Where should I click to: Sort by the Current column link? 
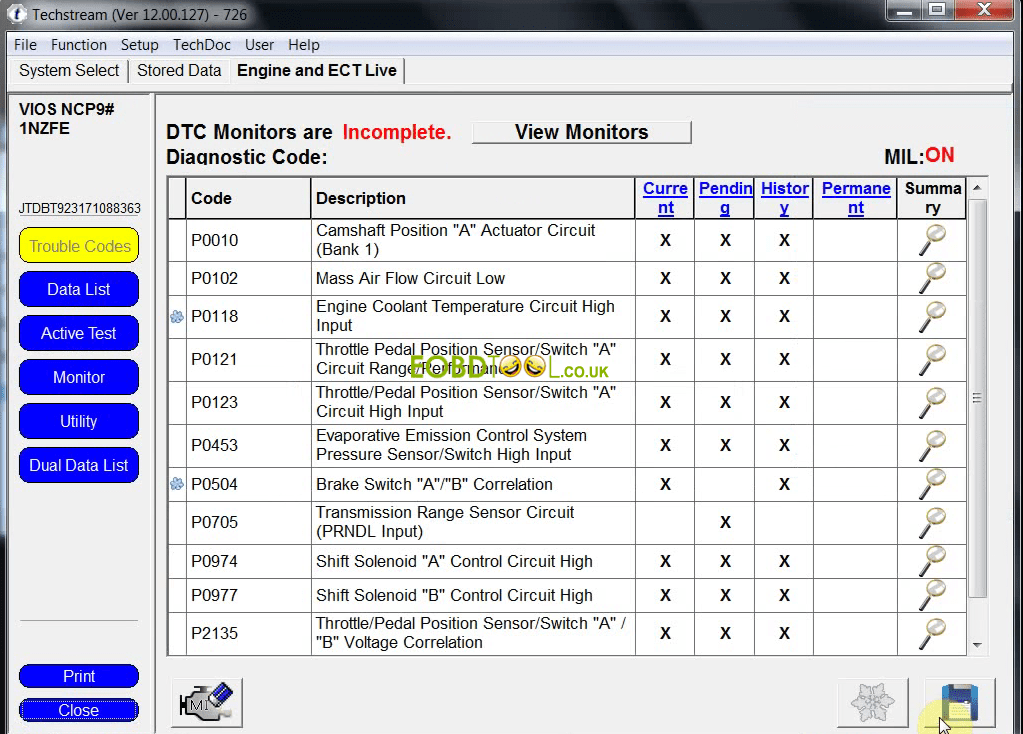tap(665, 198)
